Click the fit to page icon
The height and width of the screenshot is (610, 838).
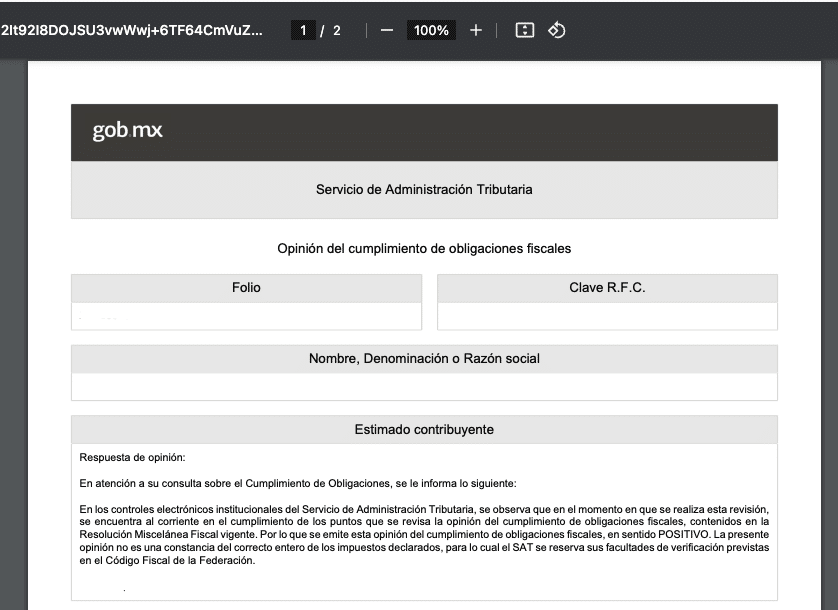coord(524,30)
